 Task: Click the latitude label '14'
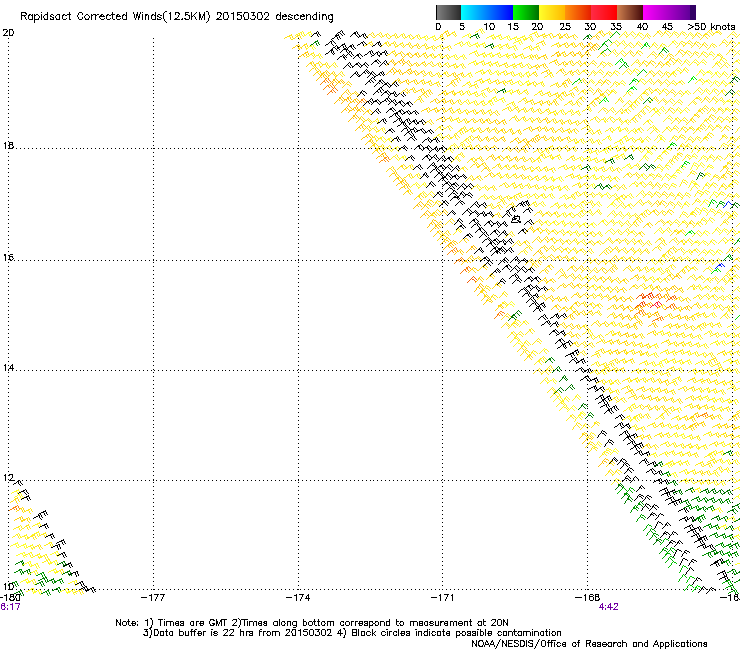click(x=8, y=368)
